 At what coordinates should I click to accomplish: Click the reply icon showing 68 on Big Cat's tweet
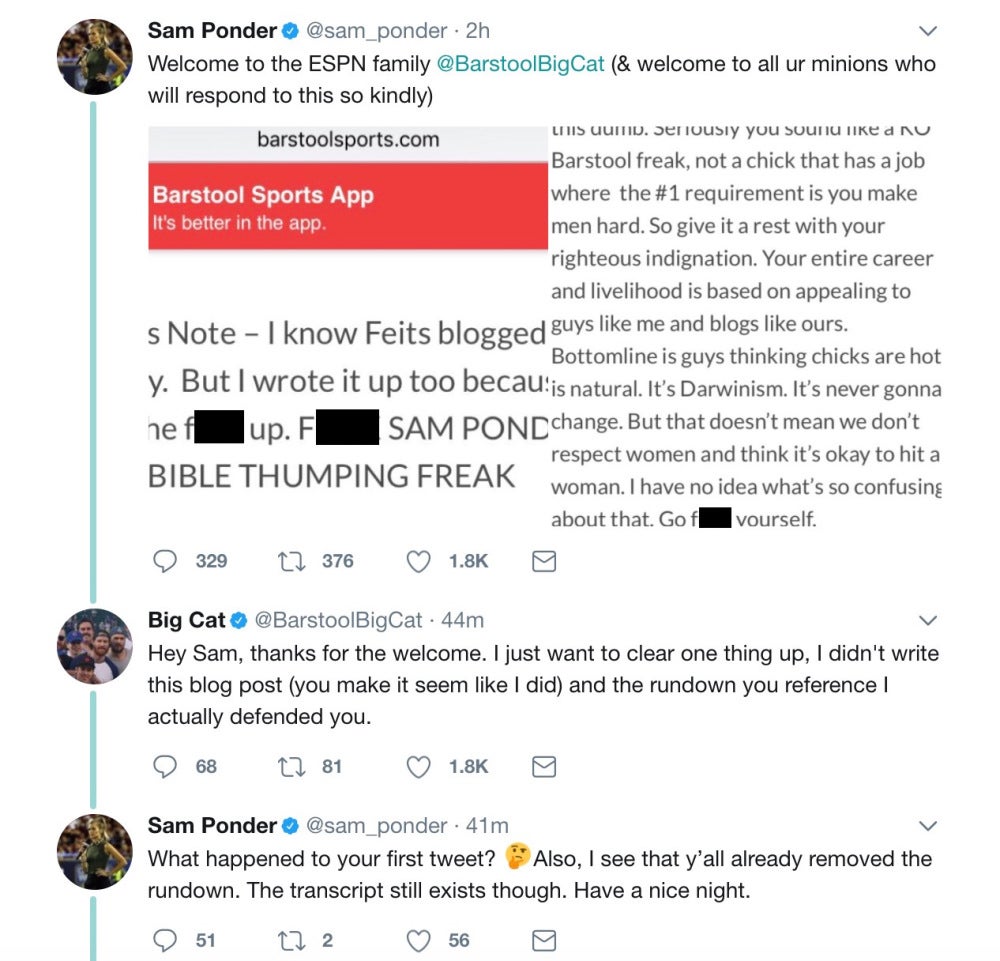pyautogui.click(x=163, y=766)
